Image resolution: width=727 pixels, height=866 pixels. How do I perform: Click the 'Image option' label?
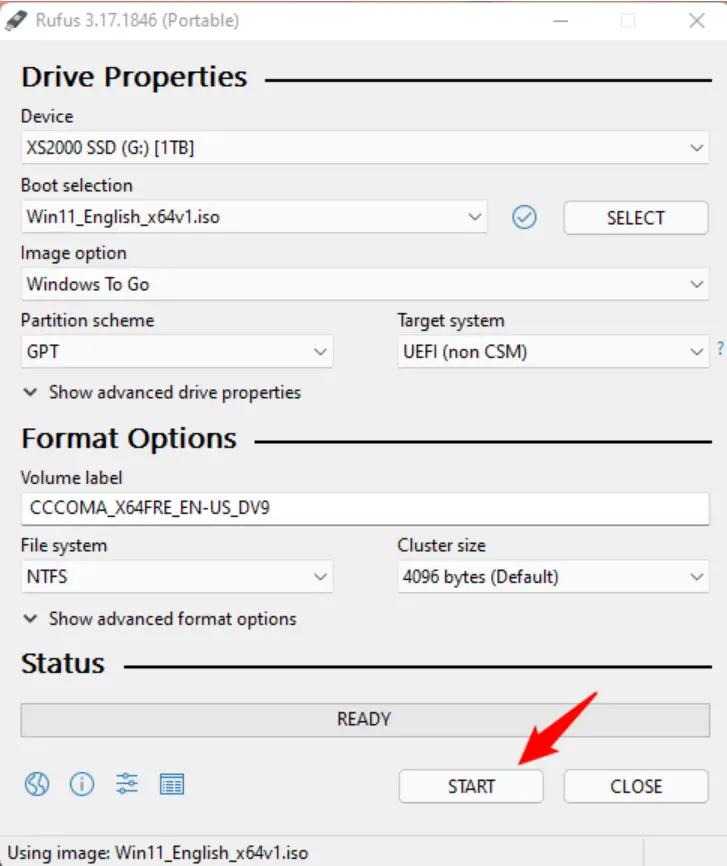[73, 253]
